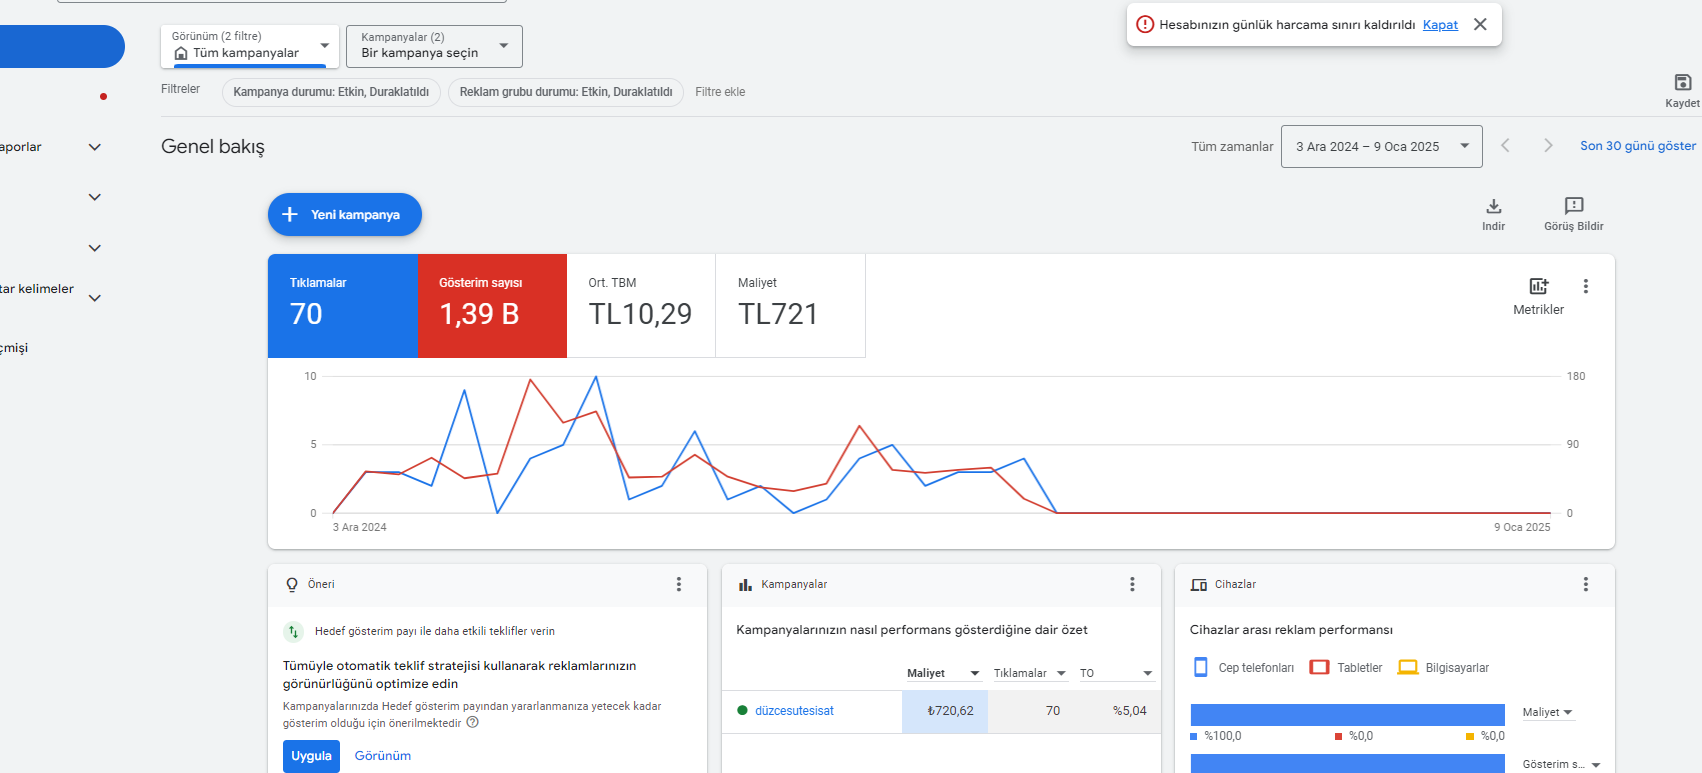
Task: Open the Görüş Bildir feedback icon
Action: tap(1573, 206)
